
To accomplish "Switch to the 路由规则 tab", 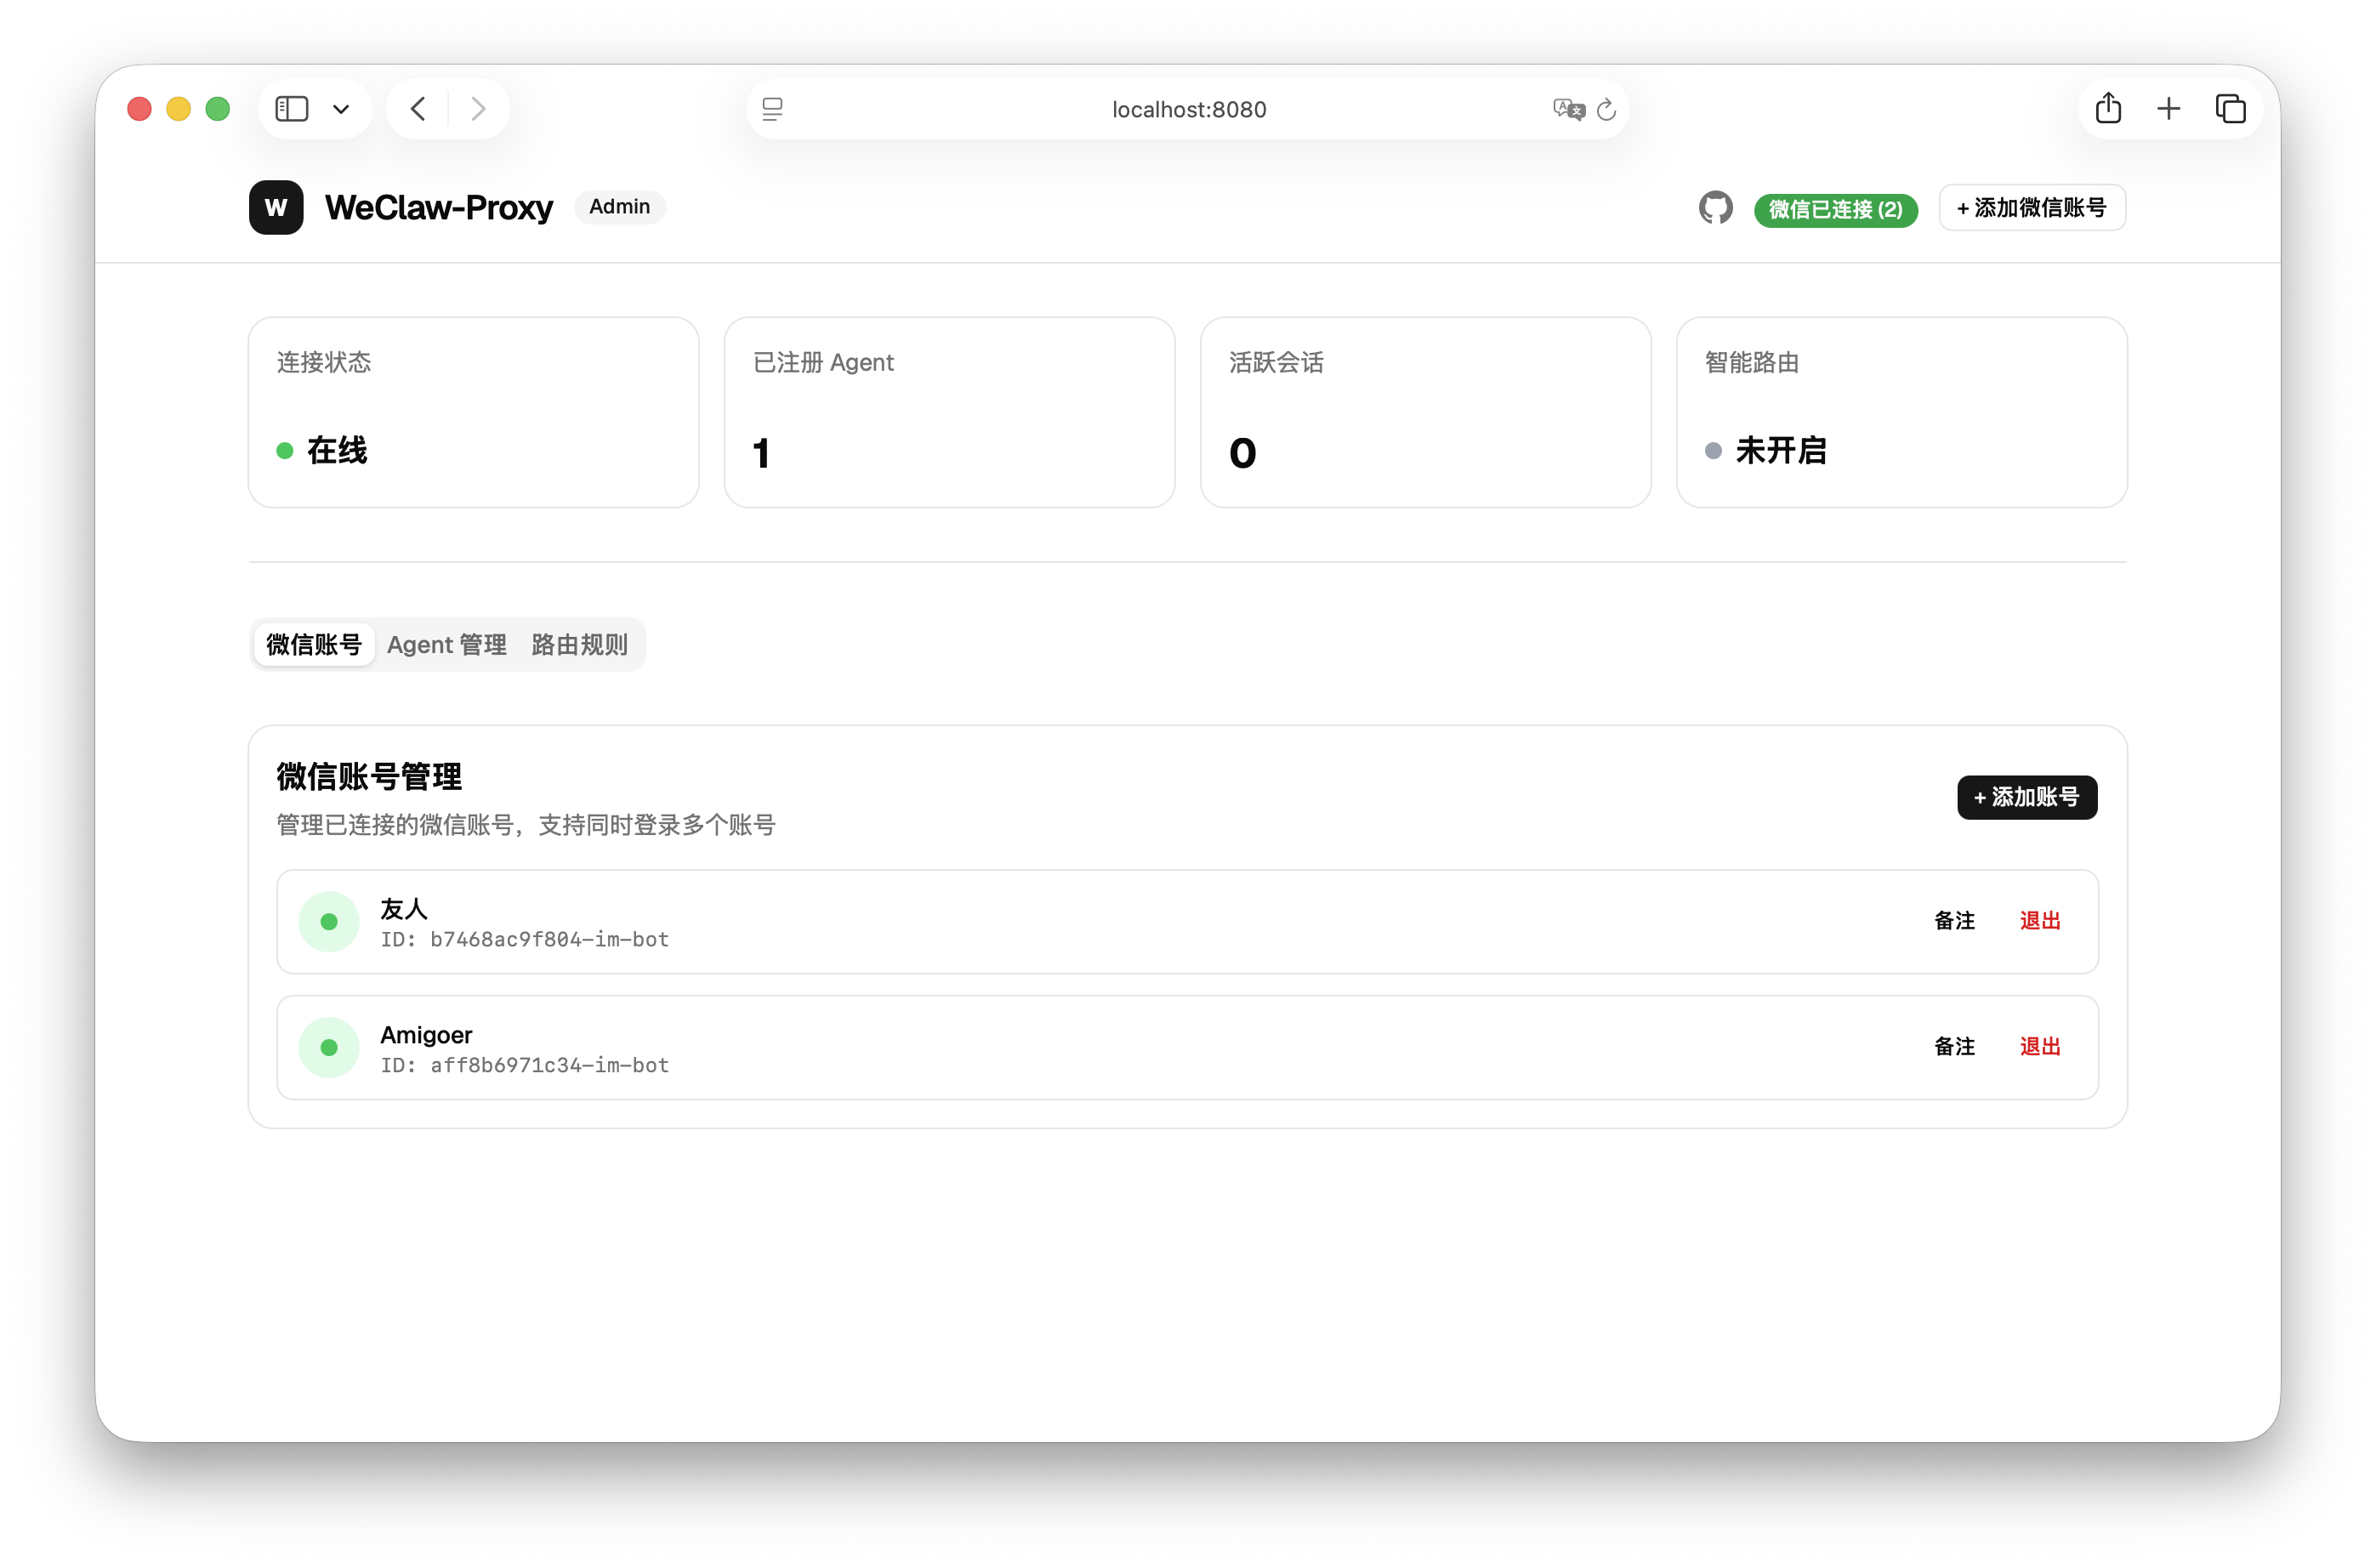I will 579,645.
